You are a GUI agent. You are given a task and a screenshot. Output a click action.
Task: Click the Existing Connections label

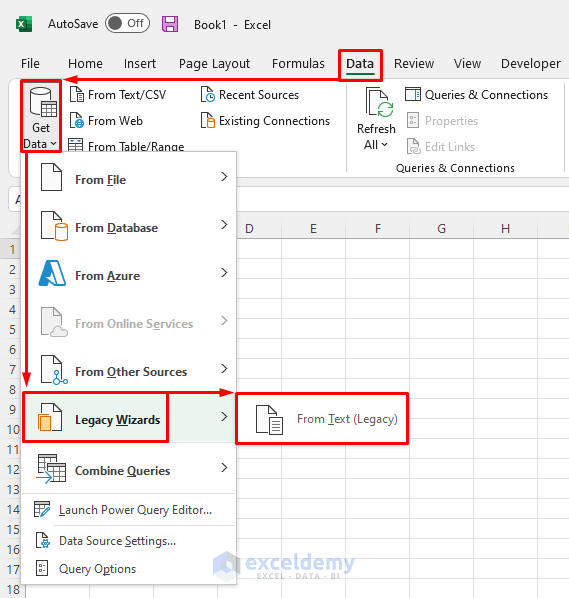pyautogui.click(x=274, y=121)
